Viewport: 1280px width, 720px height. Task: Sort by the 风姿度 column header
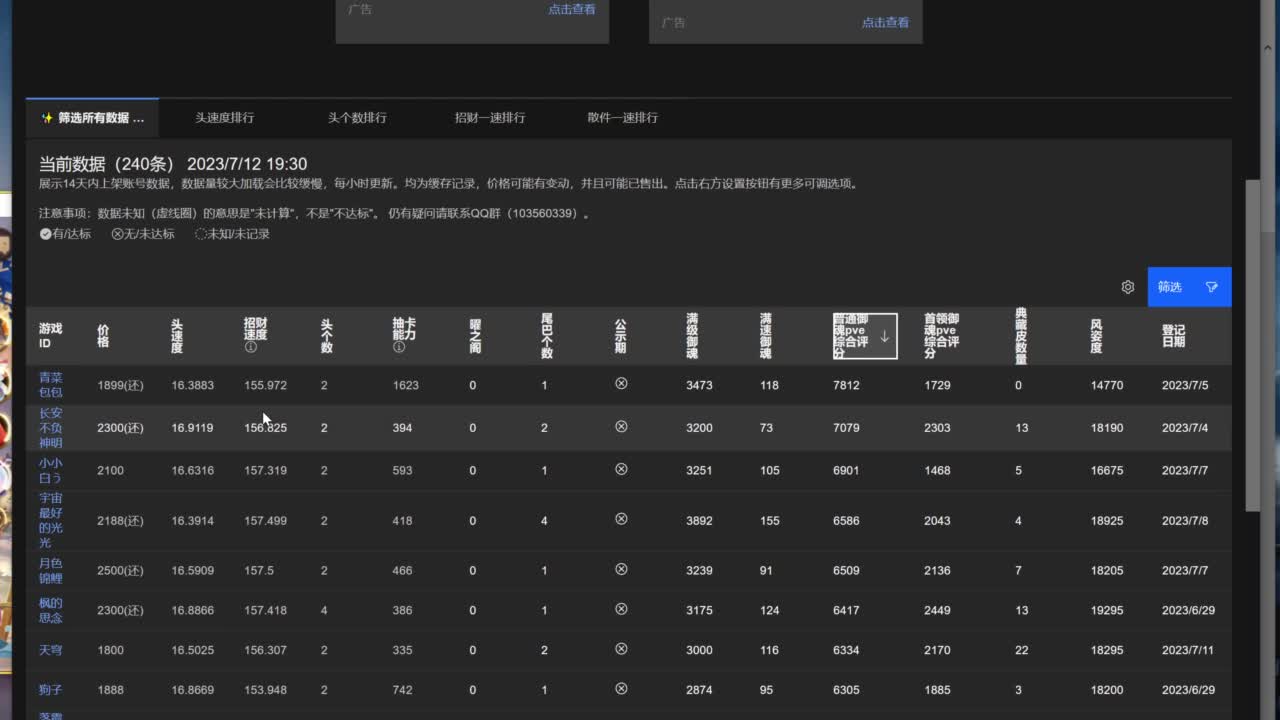[x=1097, y=335]
